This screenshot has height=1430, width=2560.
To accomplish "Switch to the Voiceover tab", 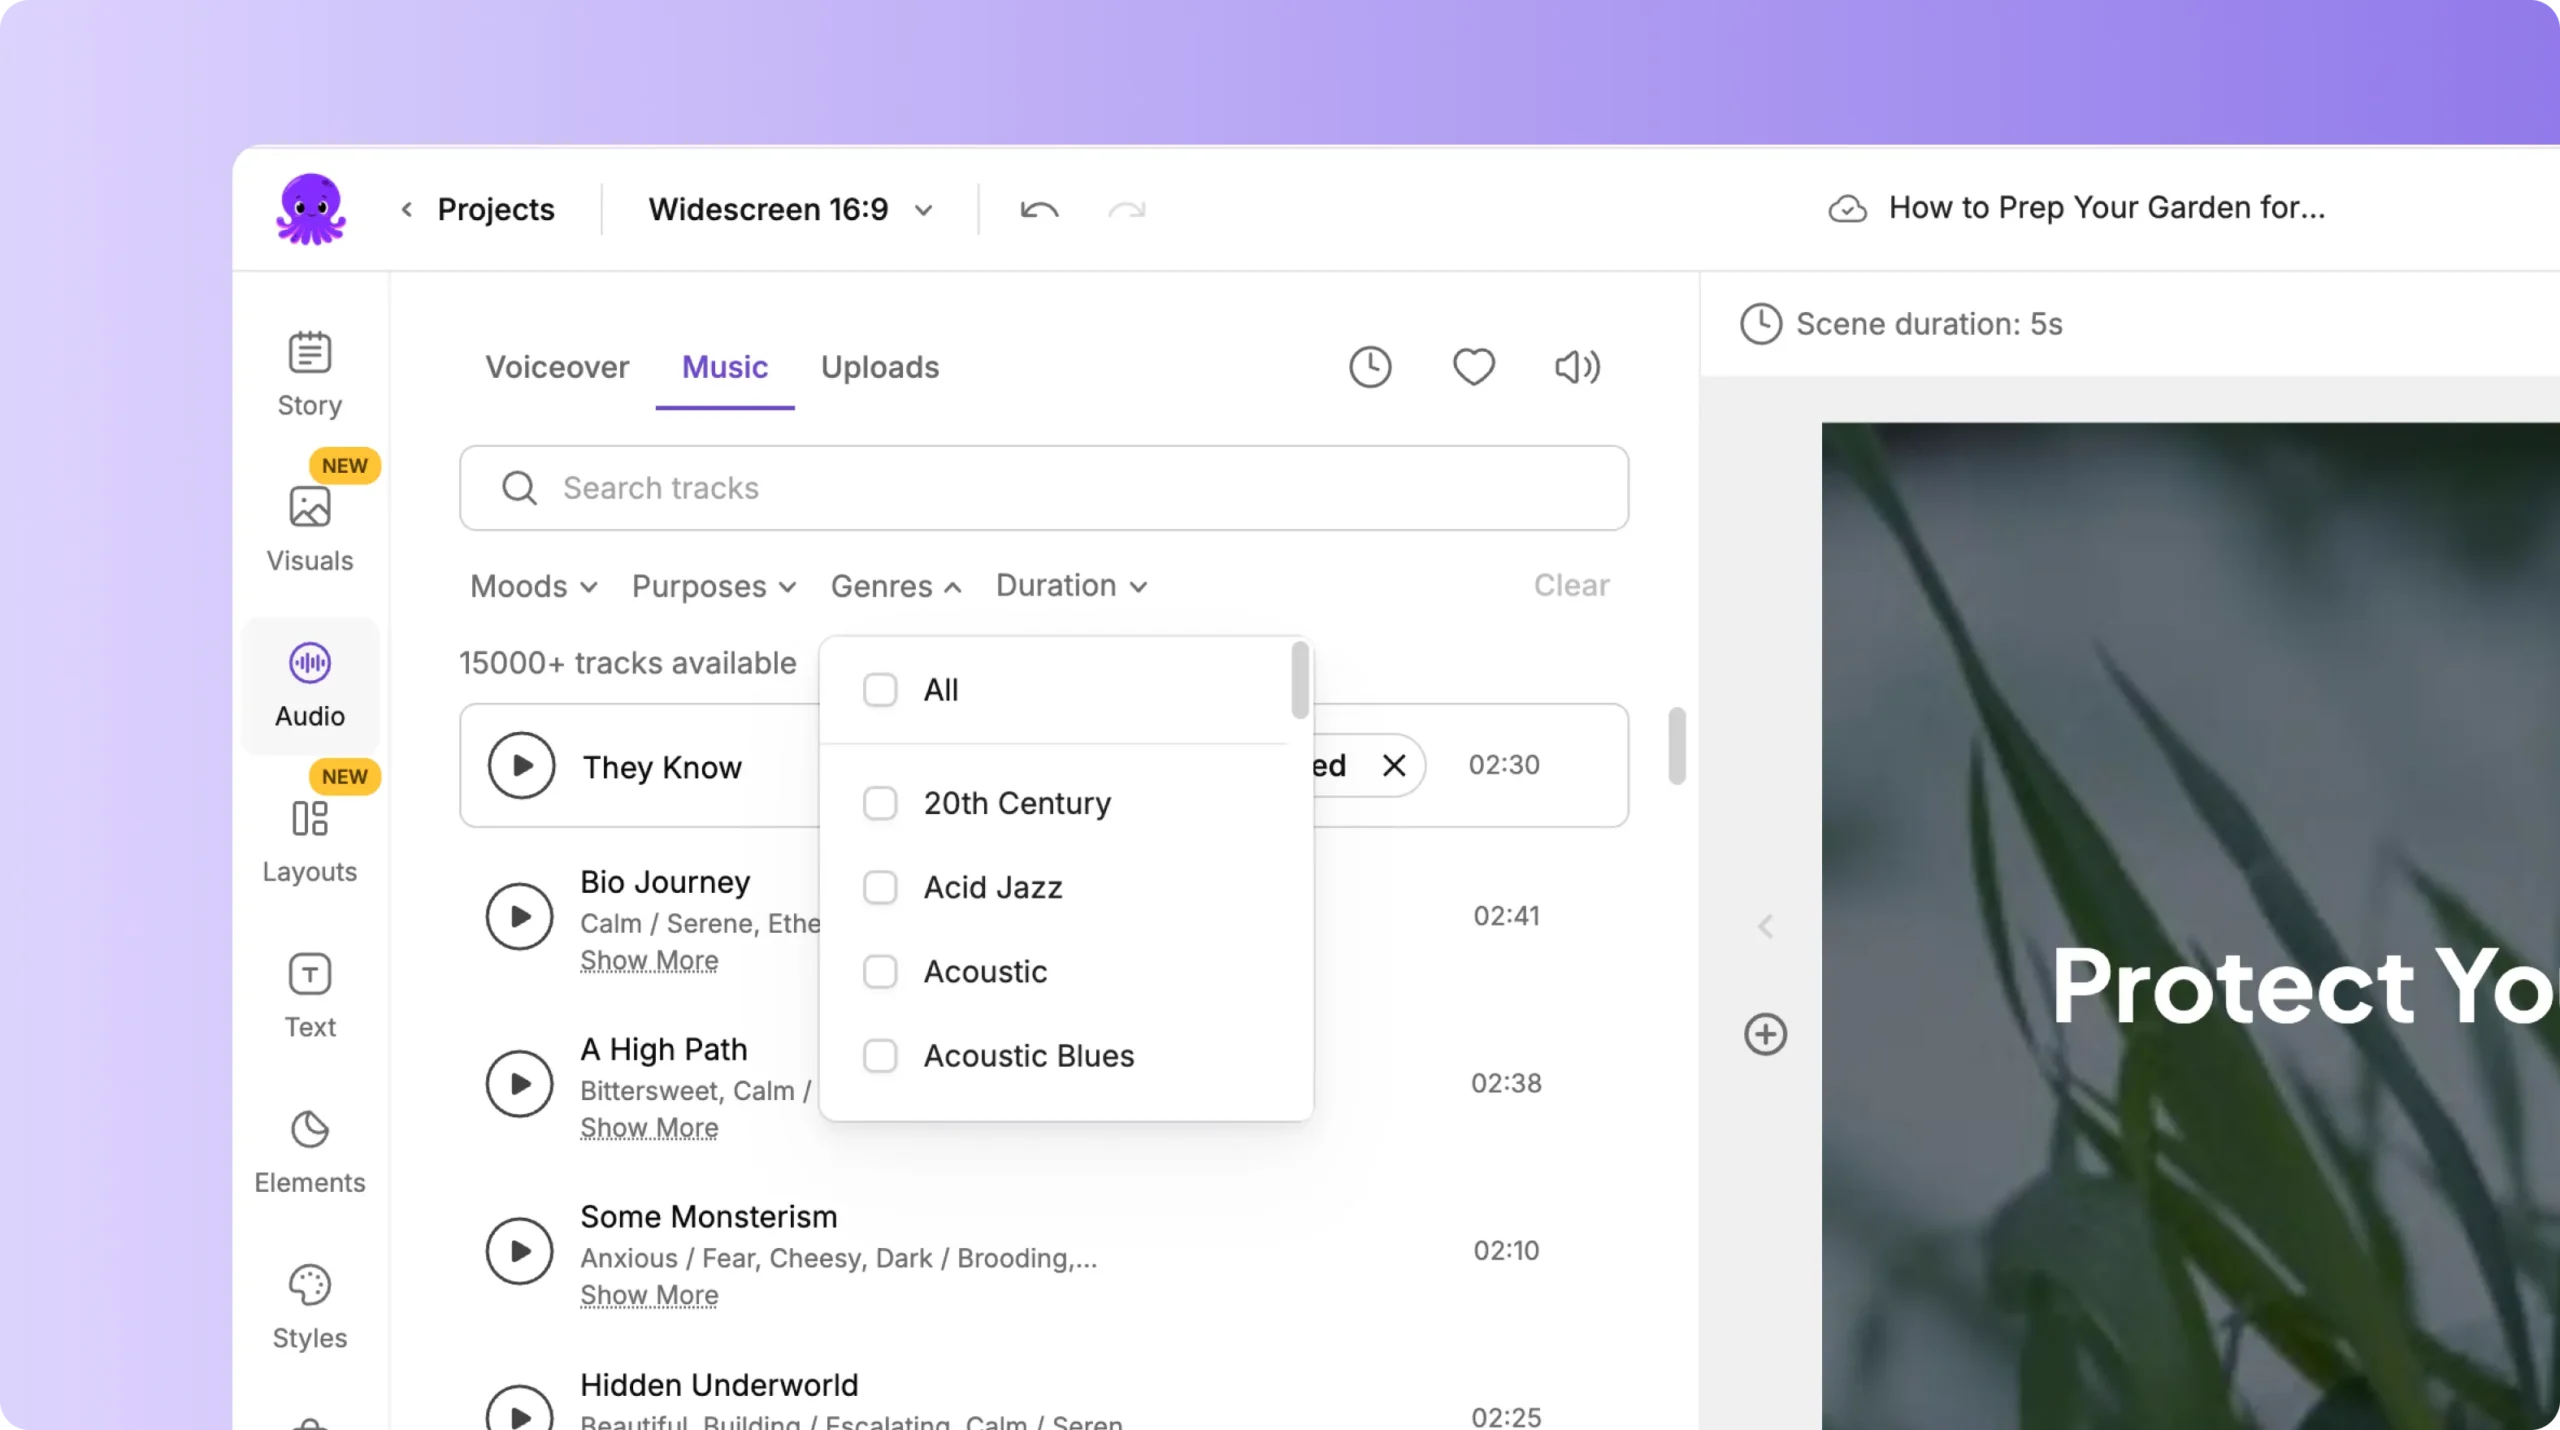I will tap(557, 367).
